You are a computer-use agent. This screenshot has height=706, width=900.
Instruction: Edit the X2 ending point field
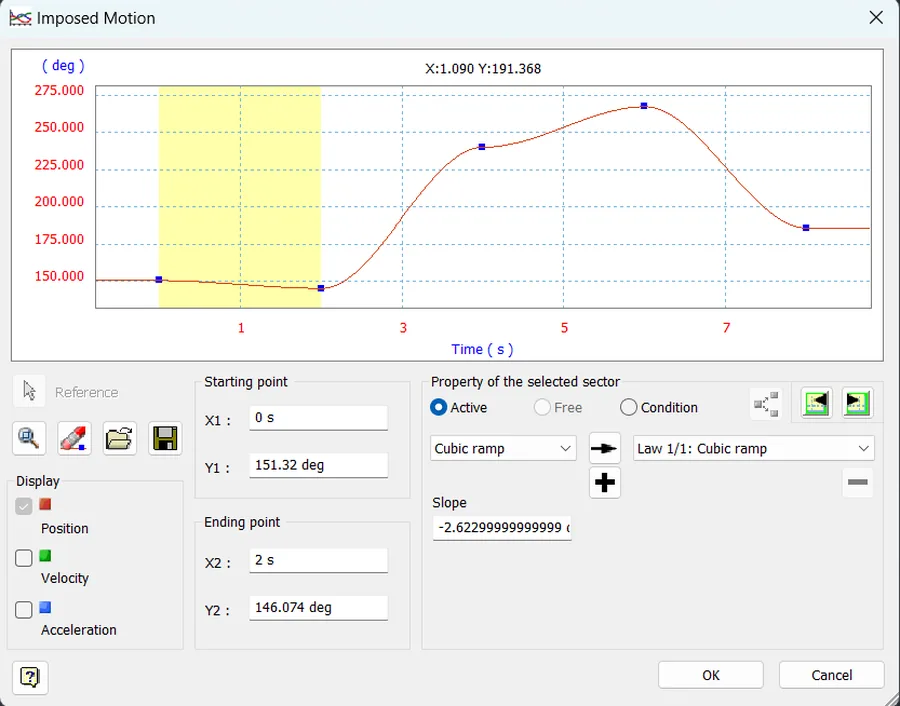(x=319, y=560)
